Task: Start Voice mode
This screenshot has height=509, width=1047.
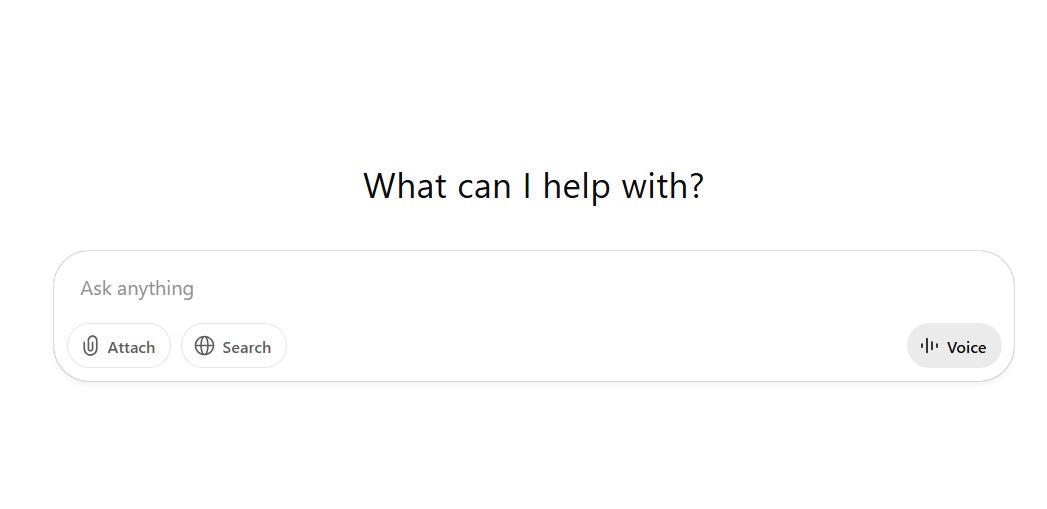Action: pos(953,346)
